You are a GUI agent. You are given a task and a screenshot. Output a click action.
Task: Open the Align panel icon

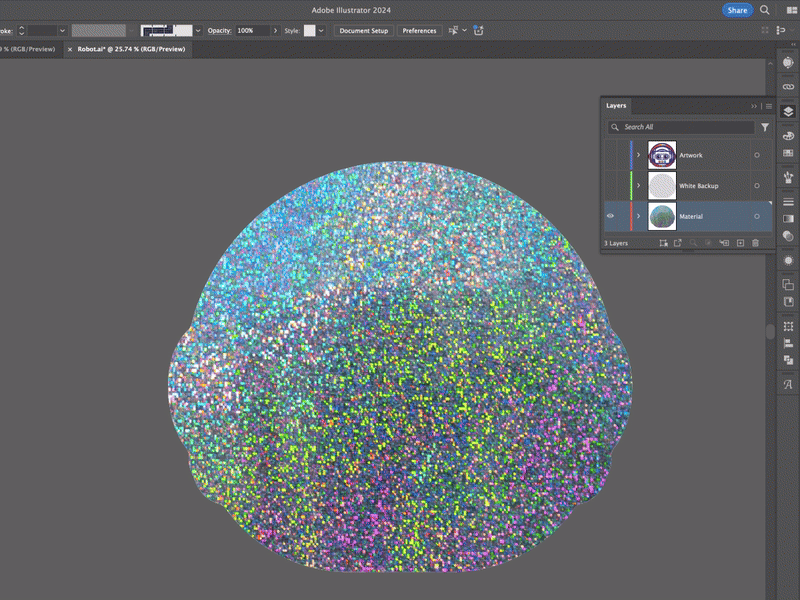click(x=788, y=343)
